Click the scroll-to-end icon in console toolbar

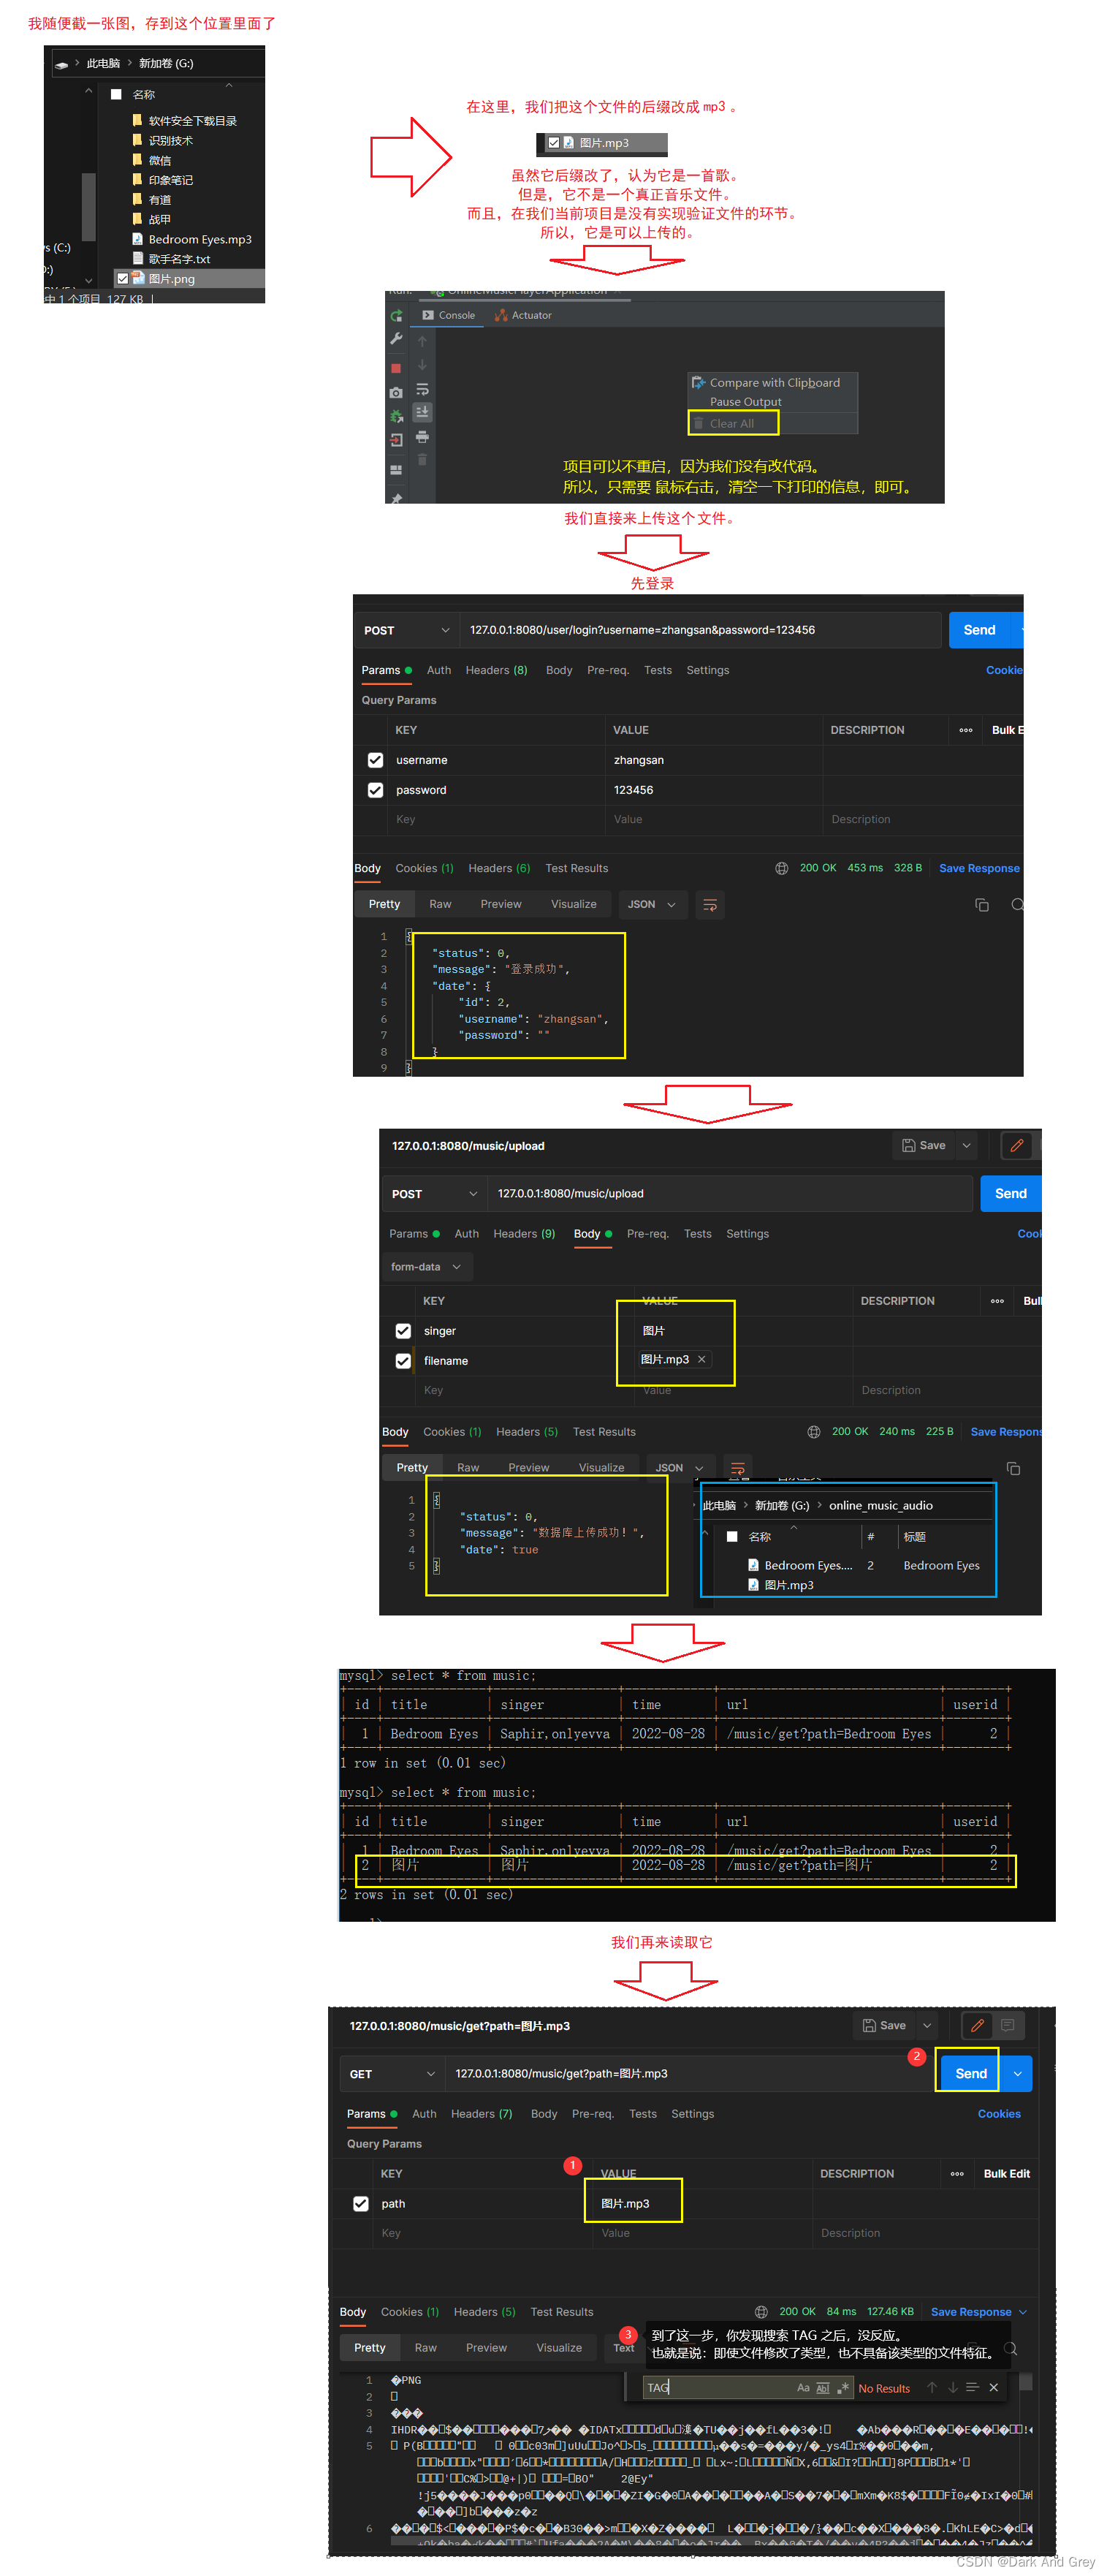pos(422,412)
